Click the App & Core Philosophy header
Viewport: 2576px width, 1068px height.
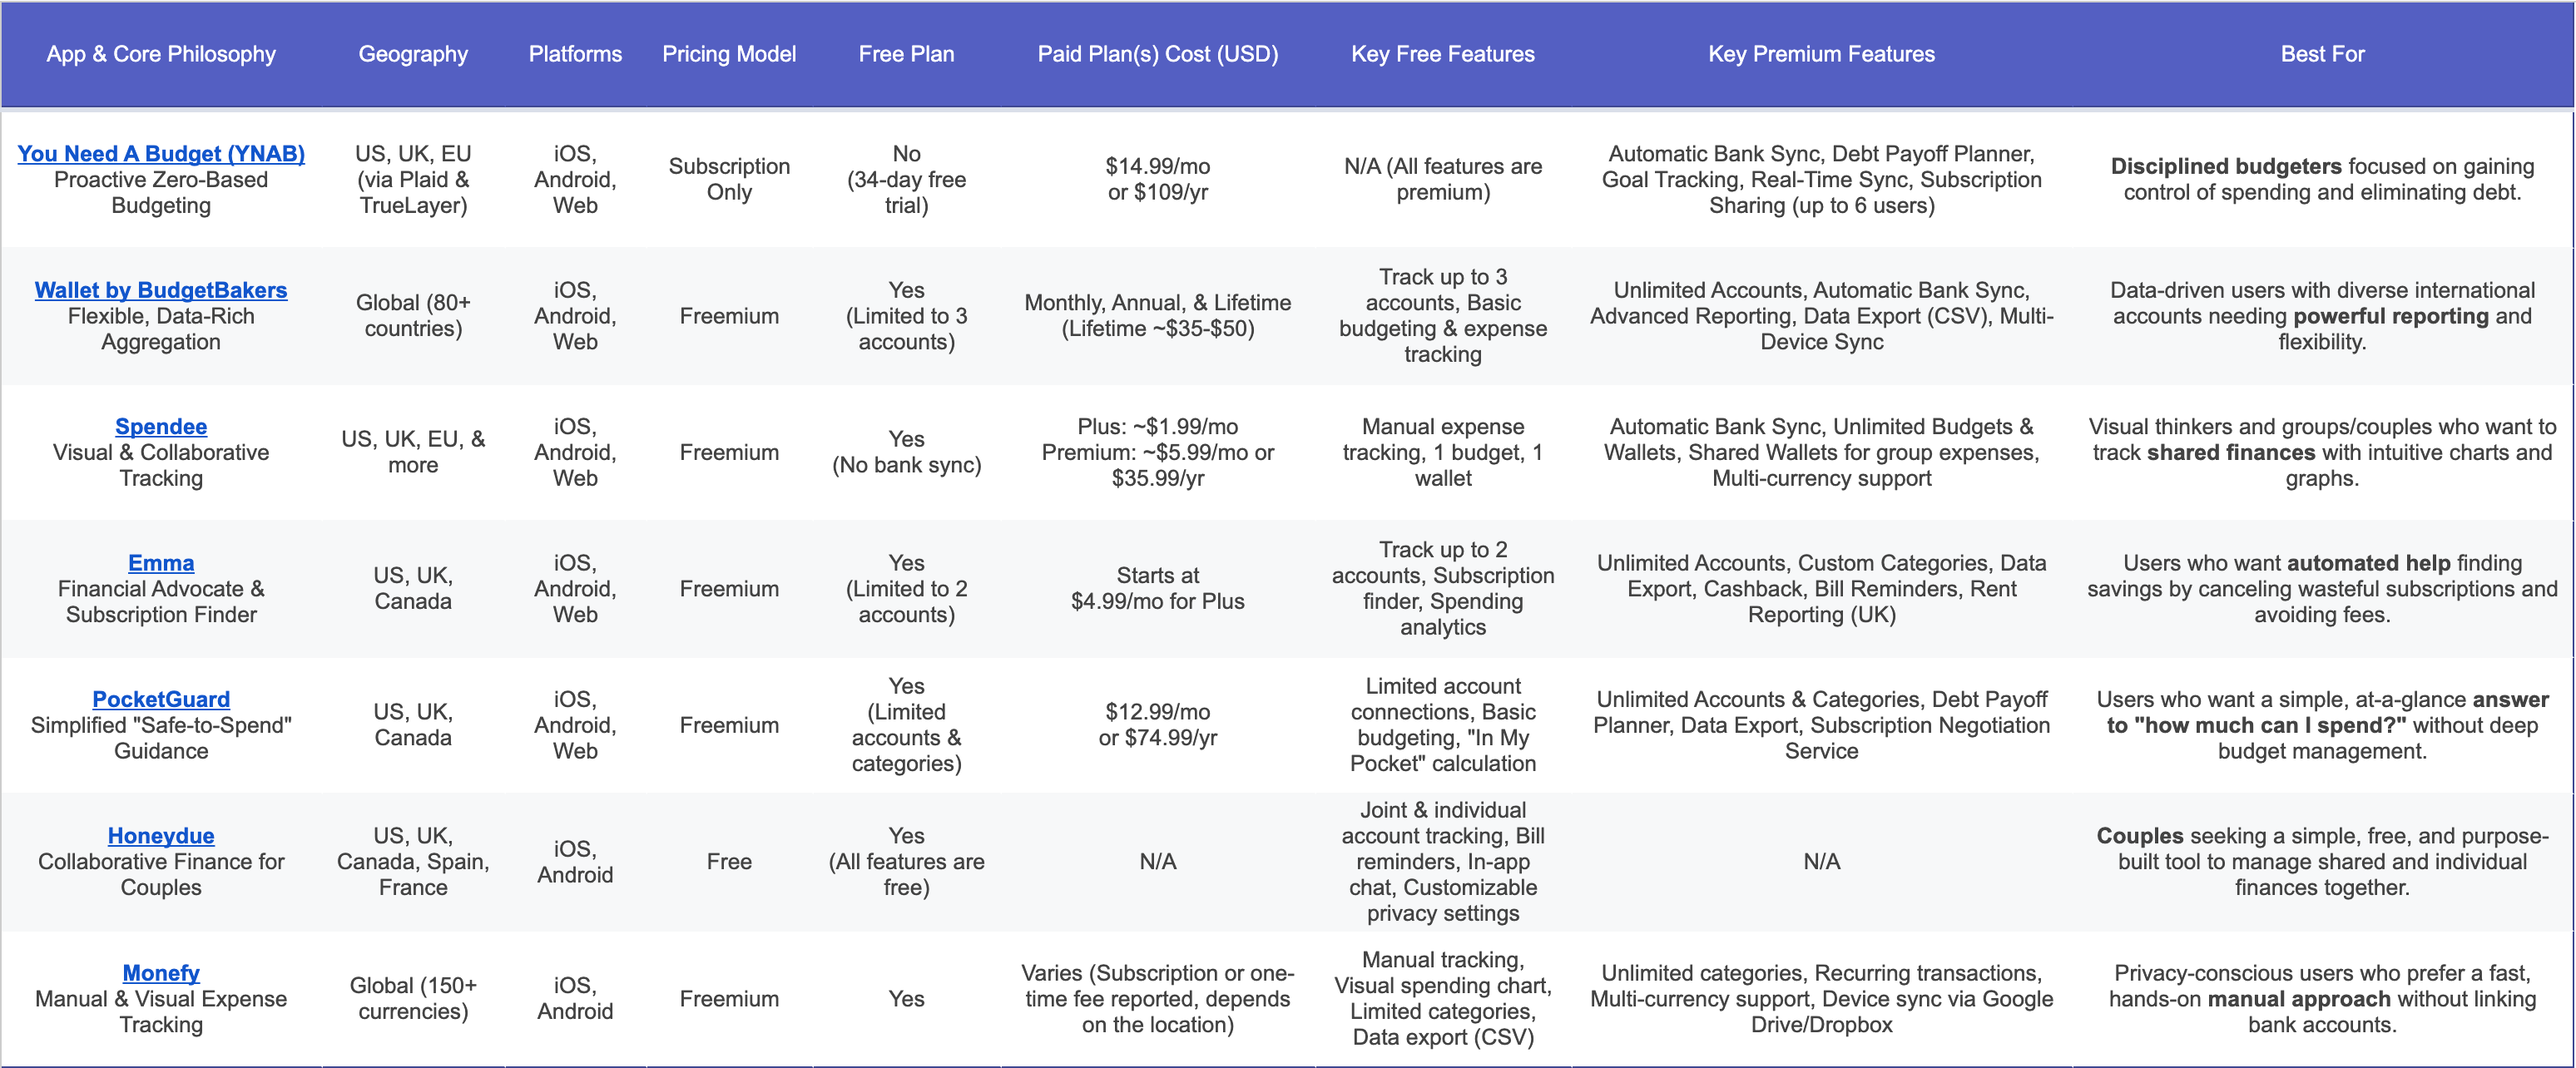pyautogui.click(x=161, y=54)
